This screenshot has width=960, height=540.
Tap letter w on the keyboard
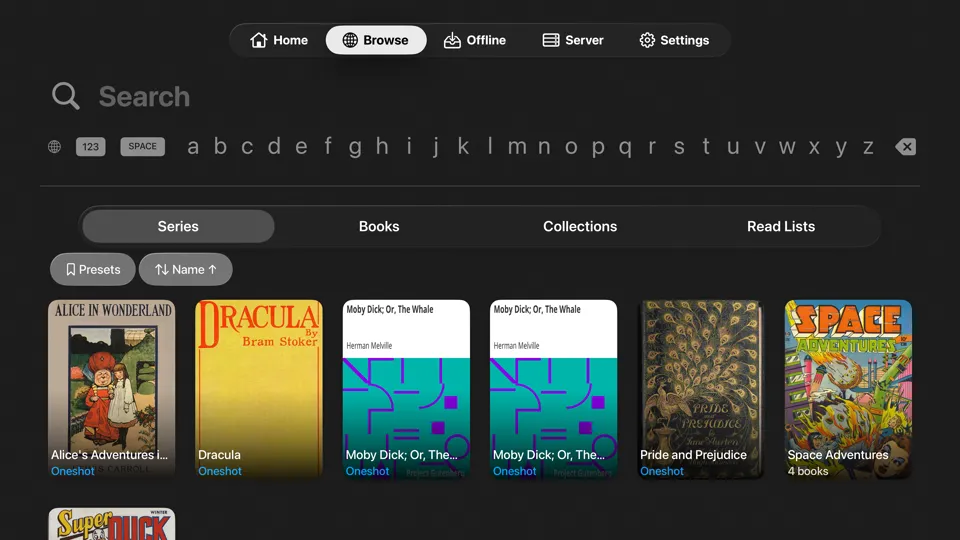point(787,147)
